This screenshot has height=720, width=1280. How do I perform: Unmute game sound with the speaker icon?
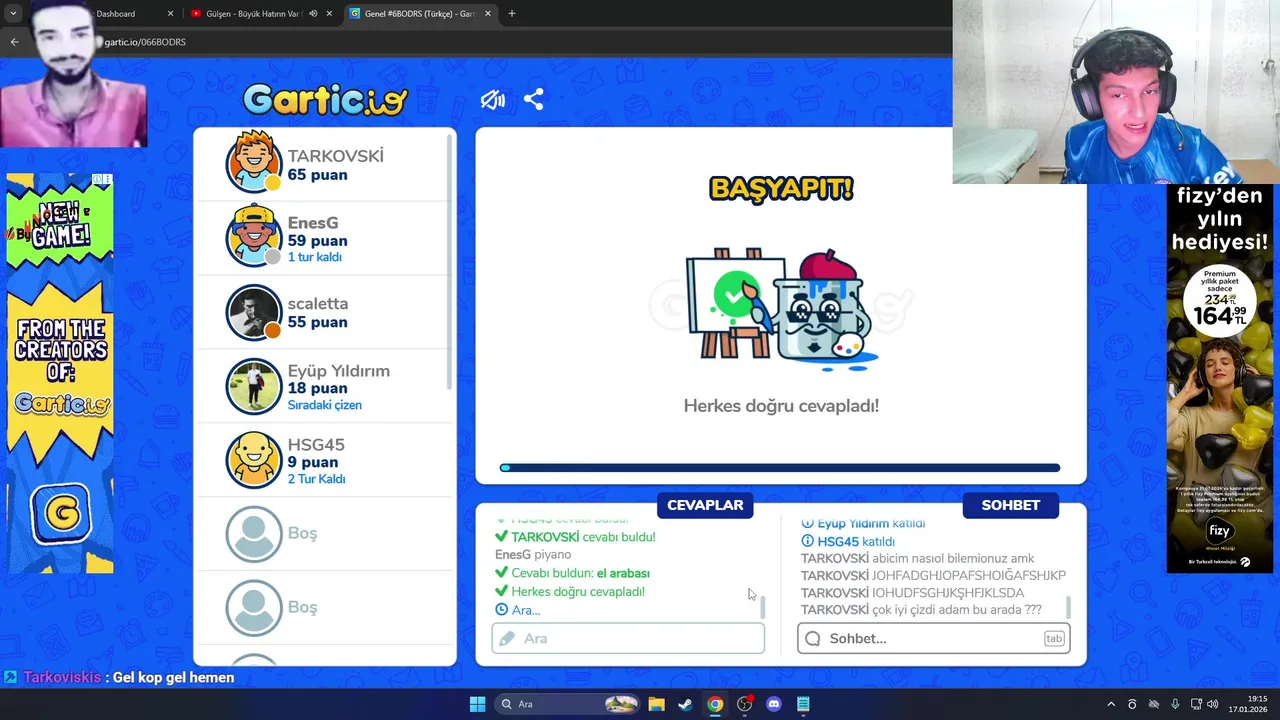click(492, 100)
